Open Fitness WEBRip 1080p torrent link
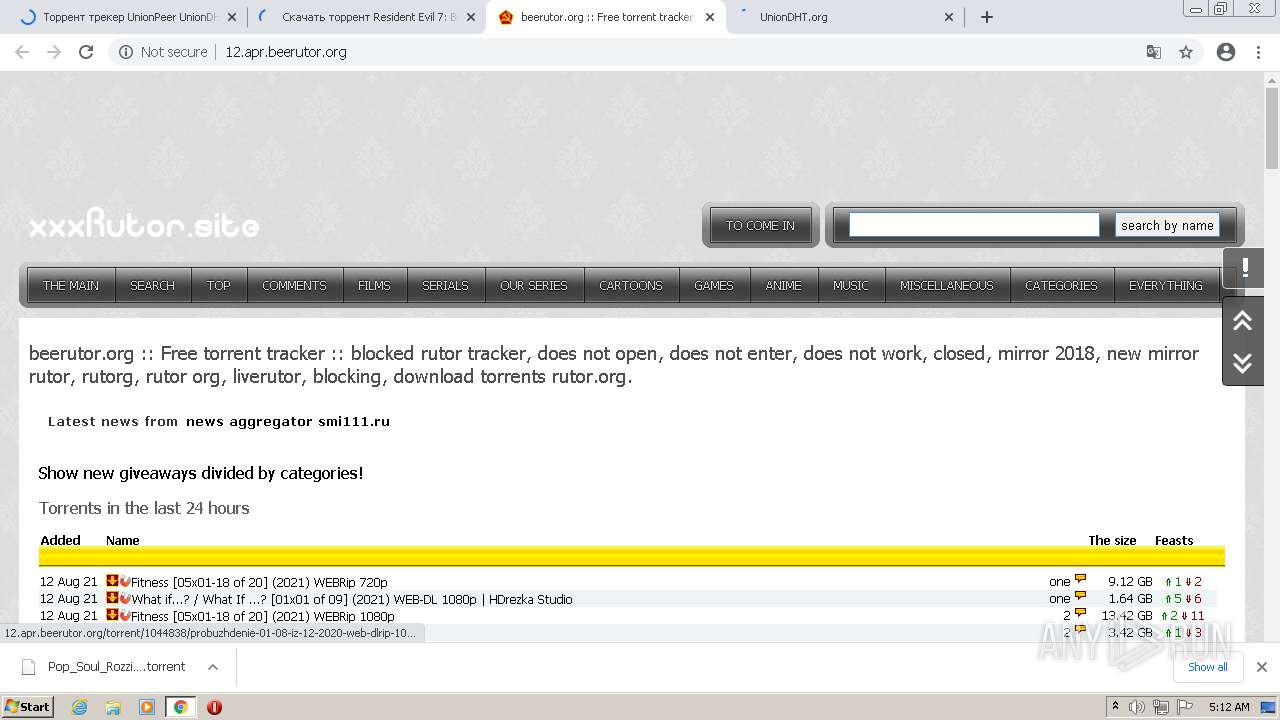Screen dimensions: 1280x720 (x=263, y=616)
